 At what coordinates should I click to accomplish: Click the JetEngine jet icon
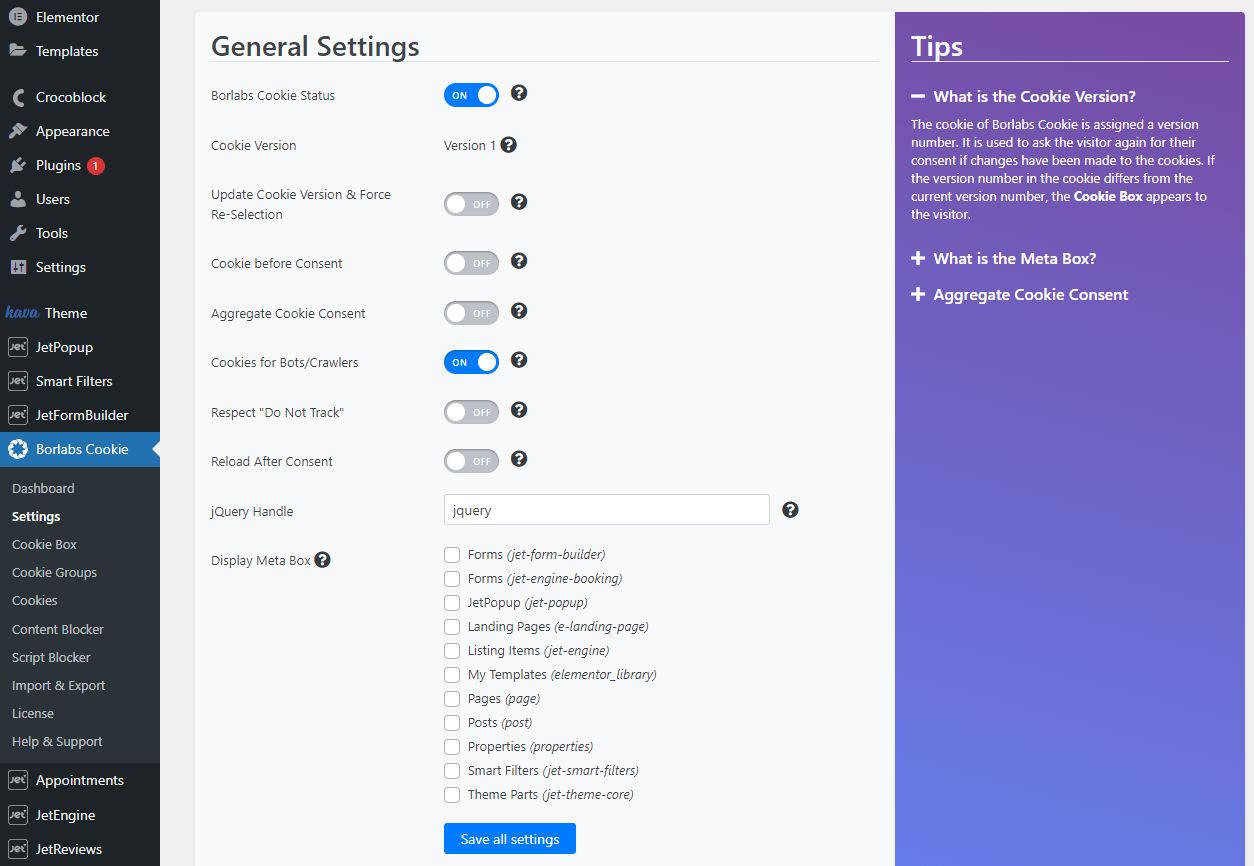(17, 815)
